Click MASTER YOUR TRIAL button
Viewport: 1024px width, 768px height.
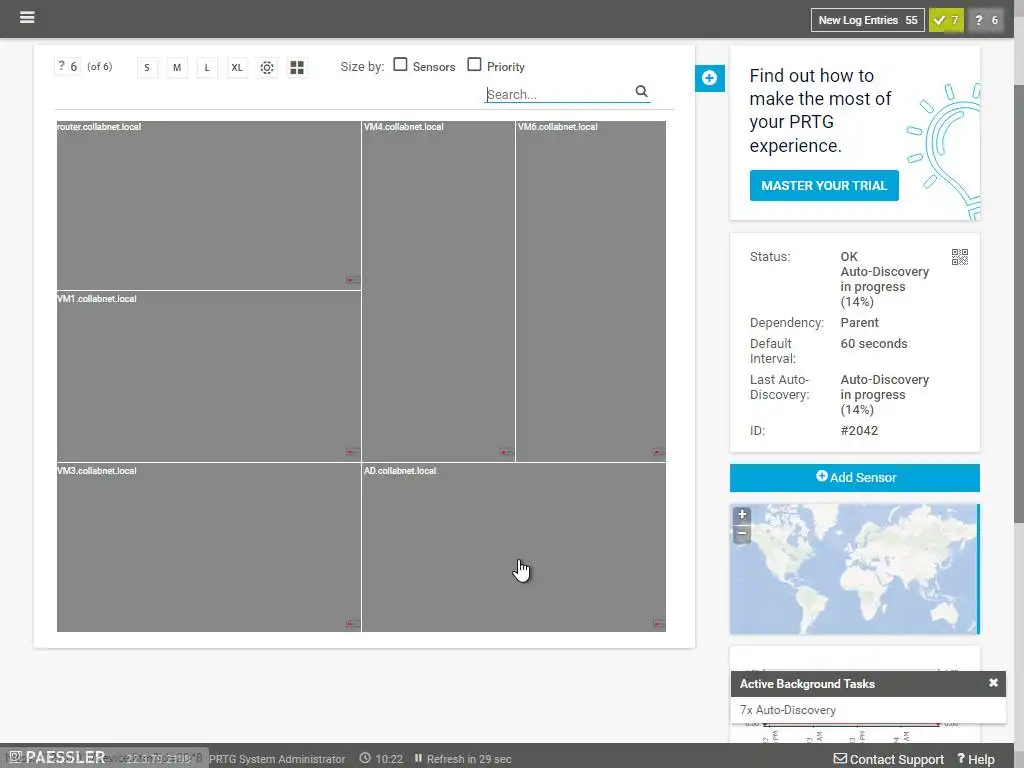point(824,185)
